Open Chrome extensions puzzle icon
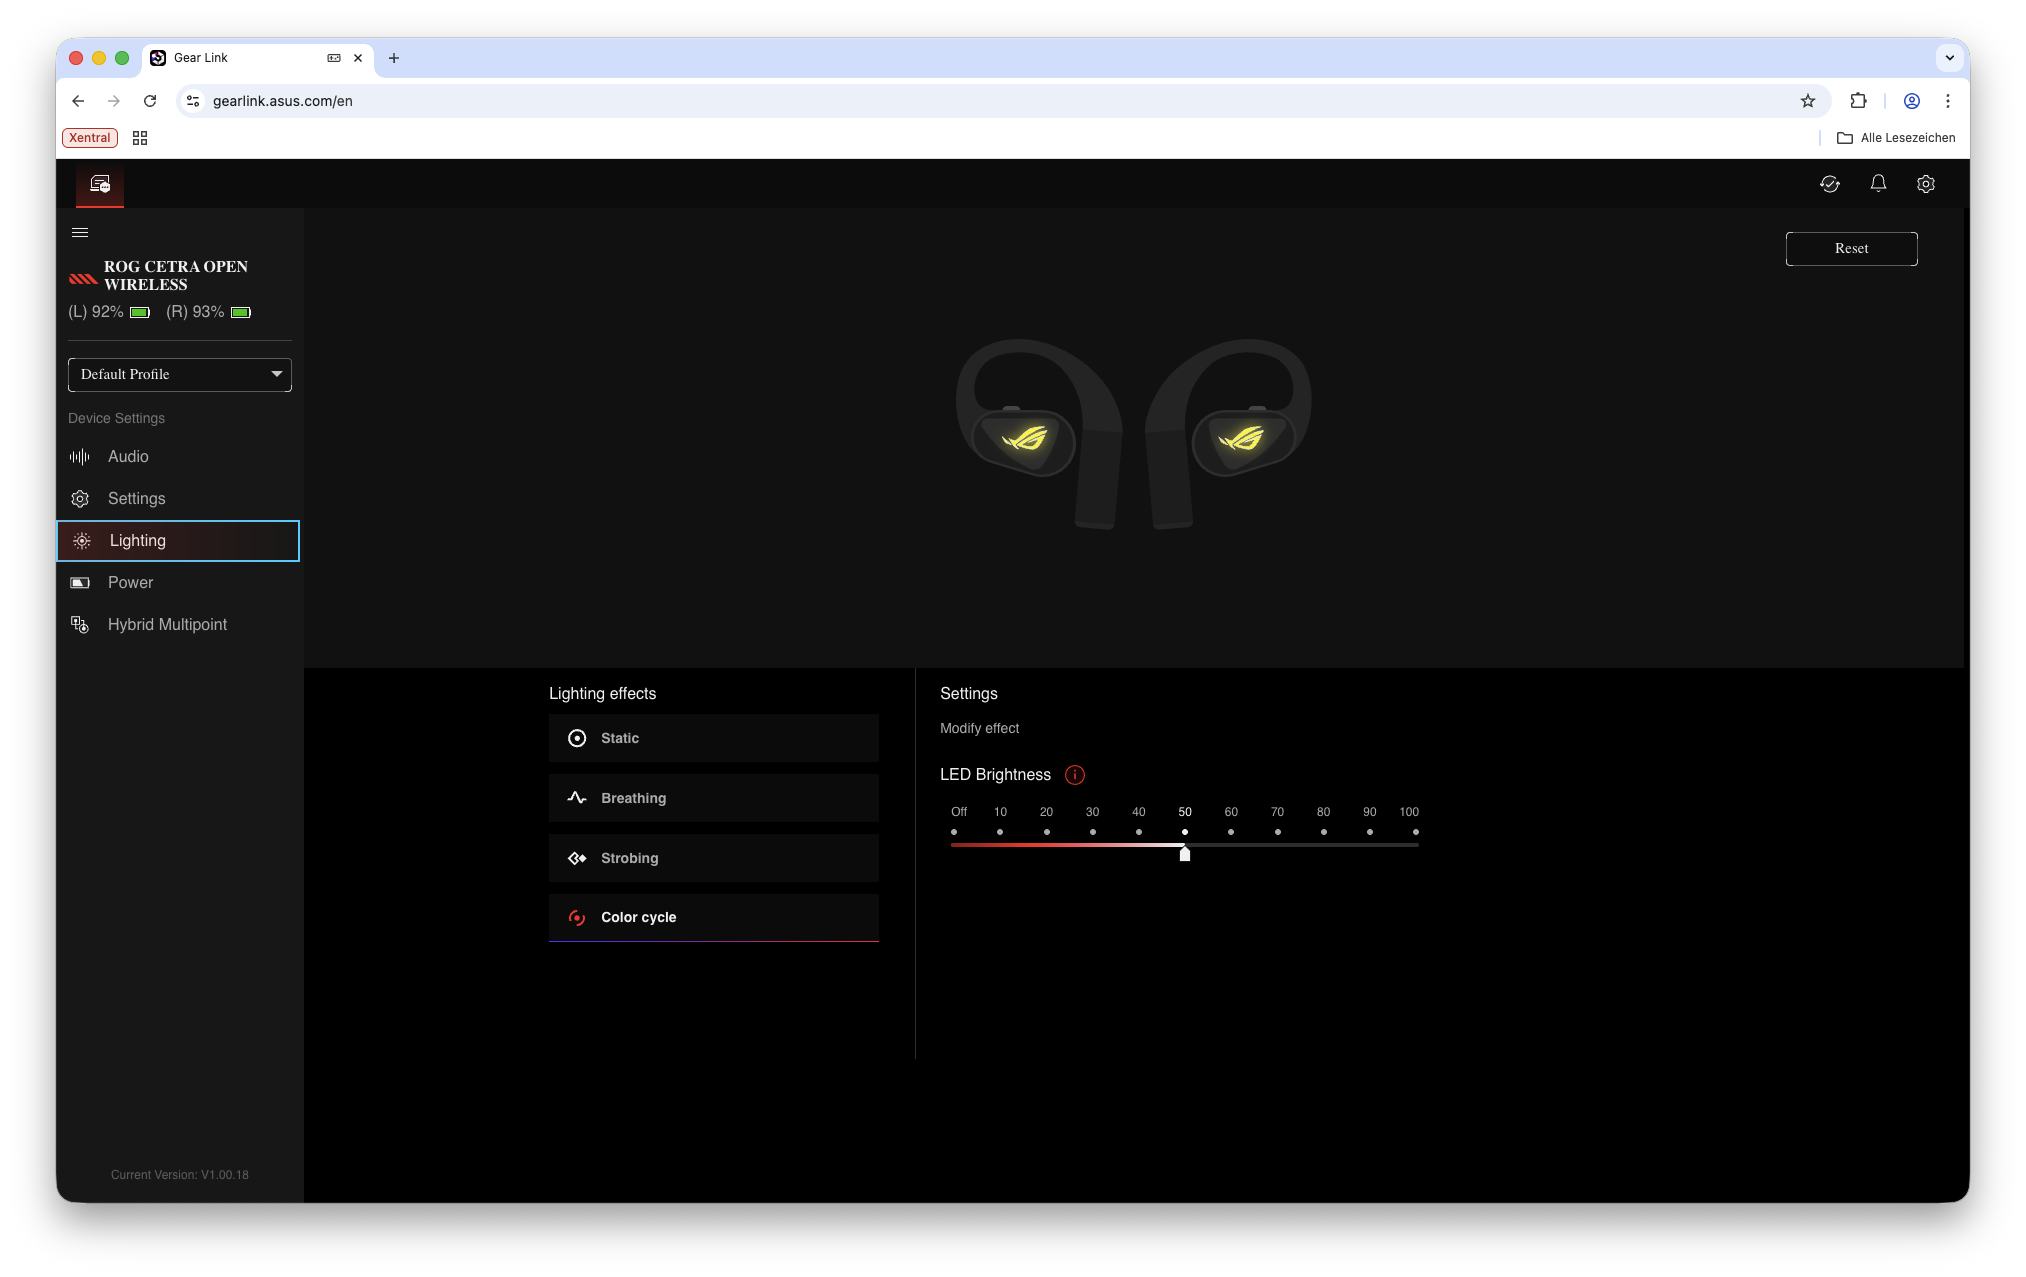 [x=1858, y=101]
